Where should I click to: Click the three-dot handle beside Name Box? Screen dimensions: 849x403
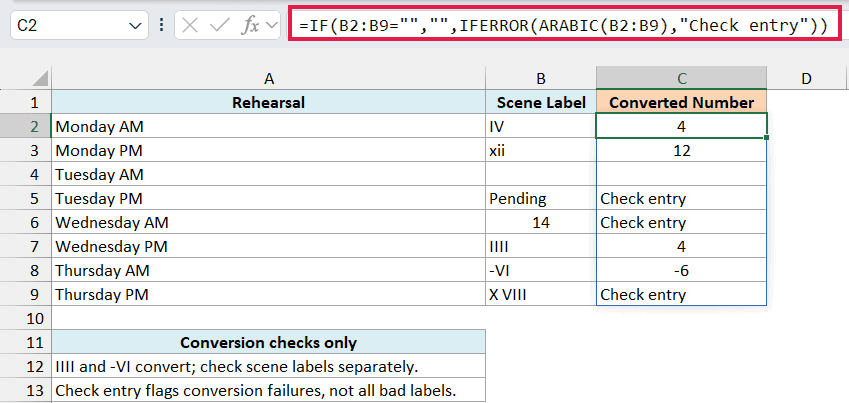coord(161,25)
